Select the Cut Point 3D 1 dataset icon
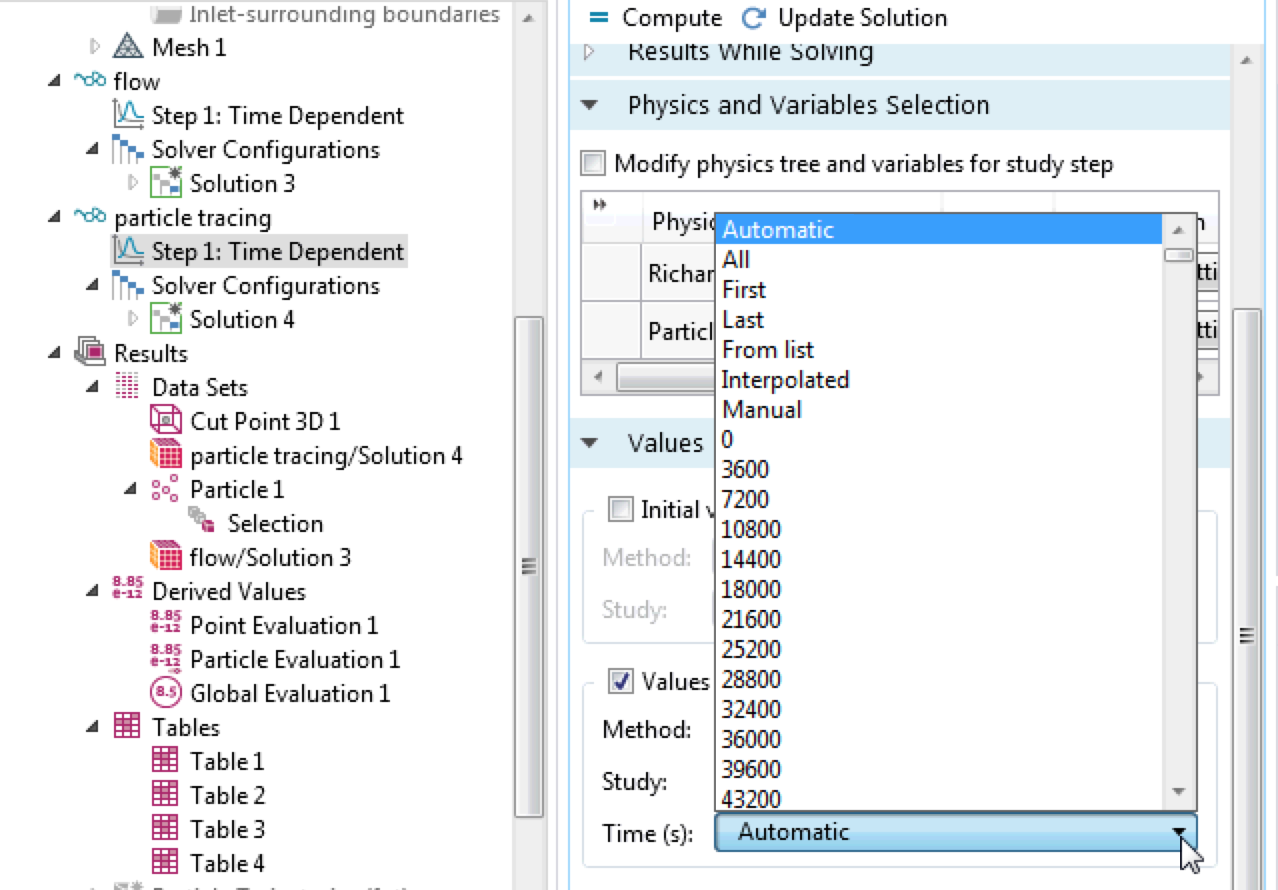The image size is (1278, 890). click(165, 421)
